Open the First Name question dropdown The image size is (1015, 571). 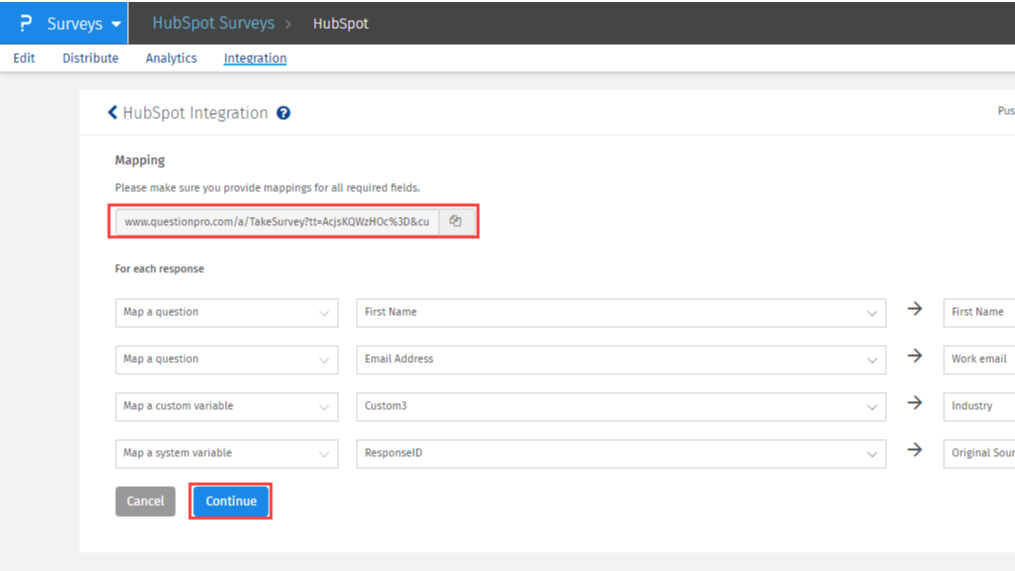pos(621,313)
